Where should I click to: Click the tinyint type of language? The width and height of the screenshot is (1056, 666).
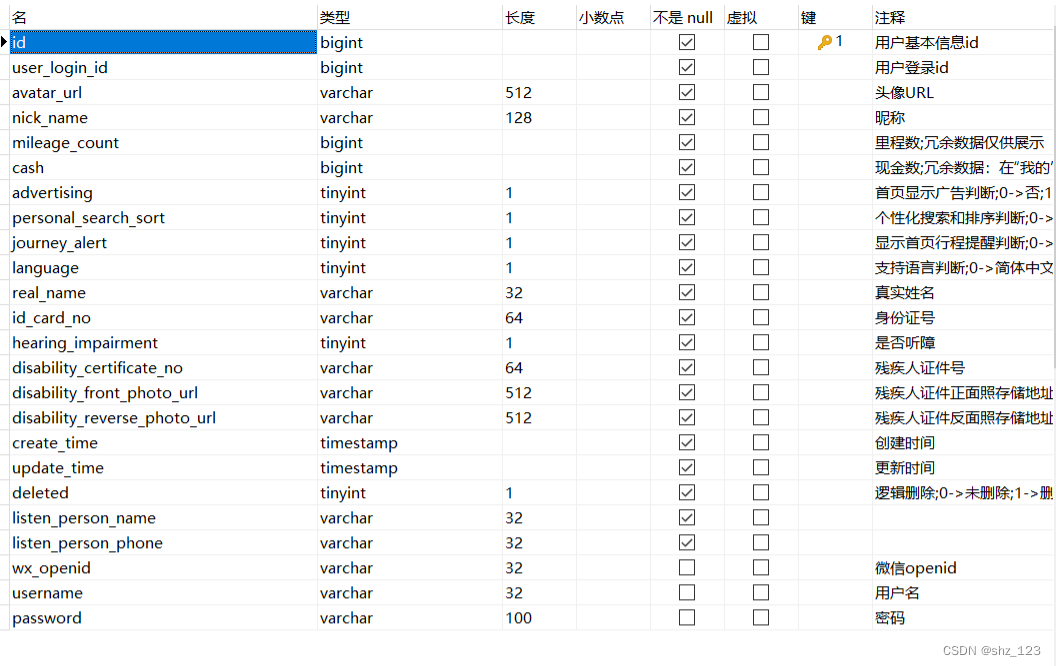click(343, 267)
